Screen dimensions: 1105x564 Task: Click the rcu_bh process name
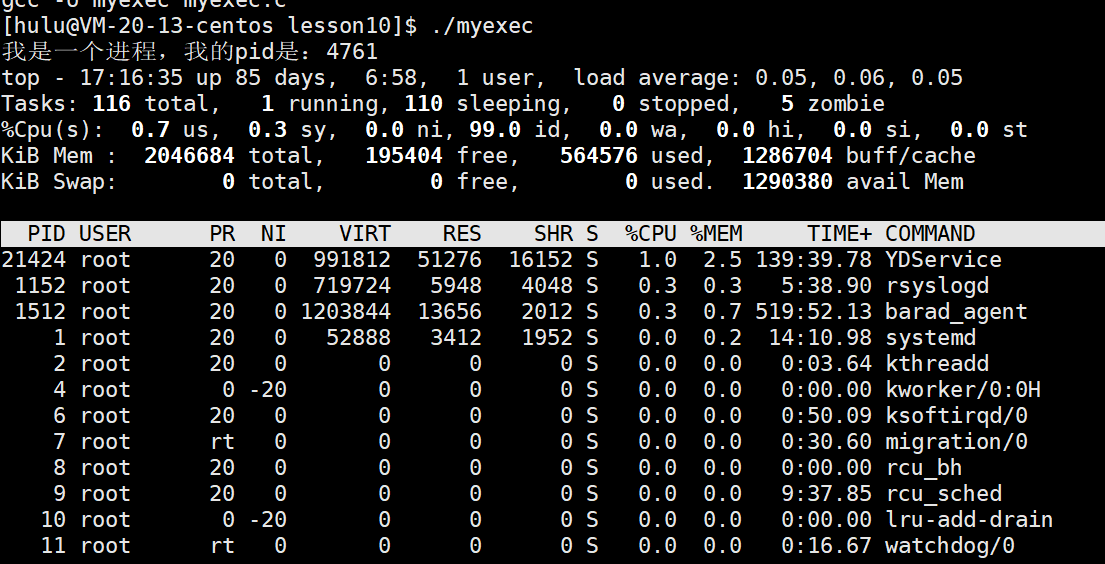924,468
